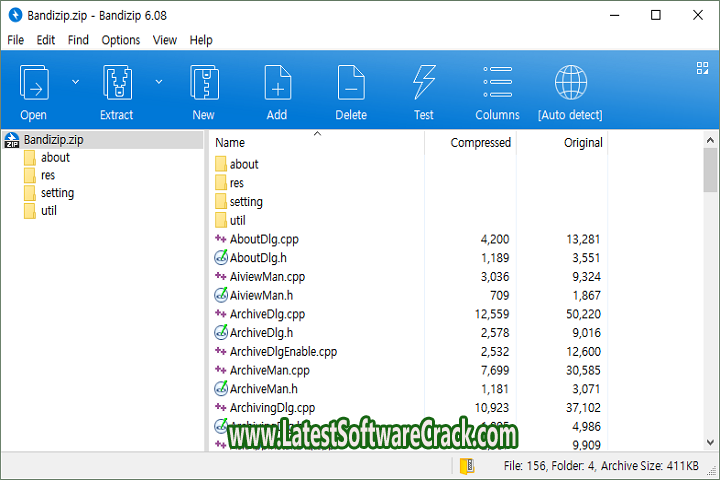The height and width of the screenshot is (480, 720).
Task: Open the Options menu
Action: pos(120,40)
